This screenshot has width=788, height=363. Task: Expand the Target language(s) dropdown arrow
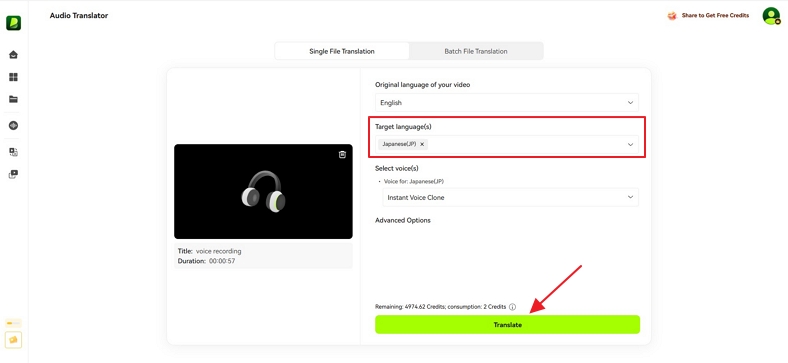pos(630,145)
